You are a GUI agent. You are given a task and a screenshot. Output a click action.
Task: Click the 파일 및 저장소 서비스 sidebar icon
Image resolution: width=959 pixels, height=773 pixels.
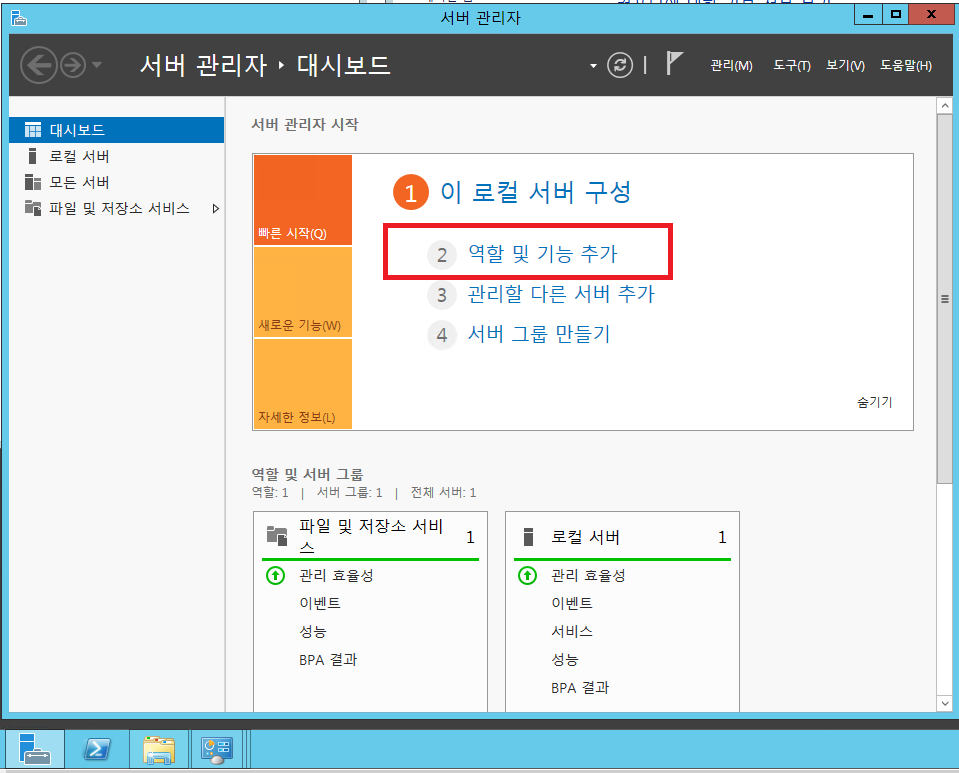click(32, 208)
